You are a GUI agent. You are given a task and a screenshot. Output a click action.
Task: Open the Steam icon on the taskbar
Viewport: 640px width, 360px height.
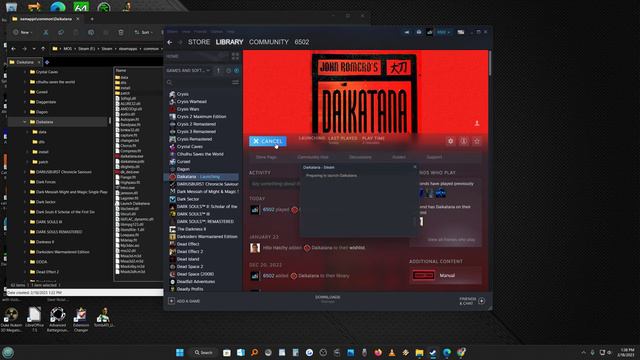(433, 352)
